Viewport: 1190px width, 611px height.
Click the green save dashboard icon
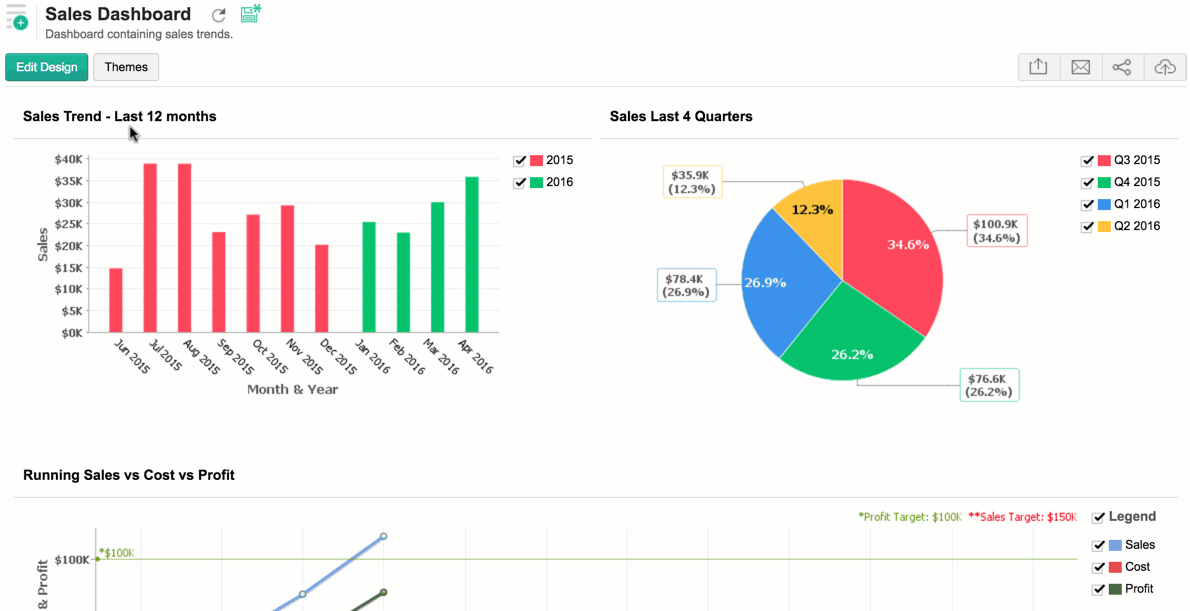[250, 14]
